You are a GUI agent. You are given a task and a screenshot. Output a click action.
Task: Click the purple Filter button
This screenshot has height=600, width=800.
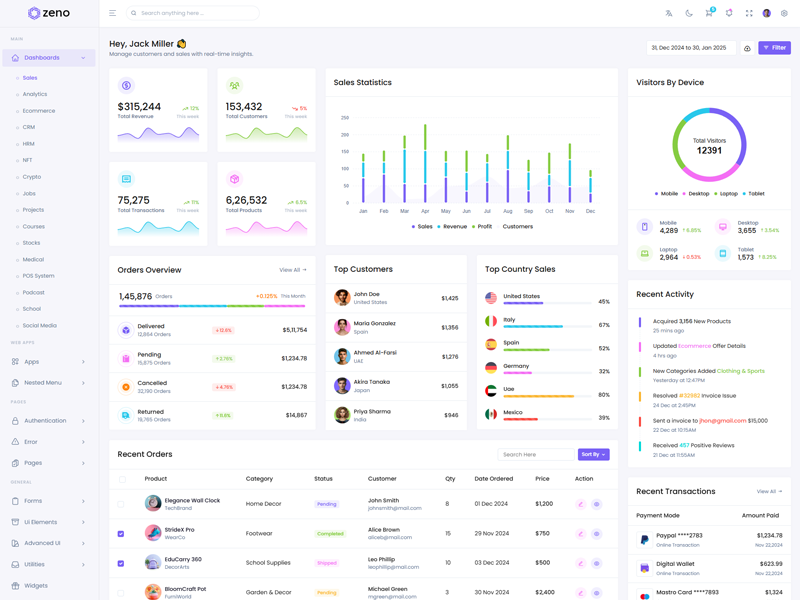tap(774, 48)
